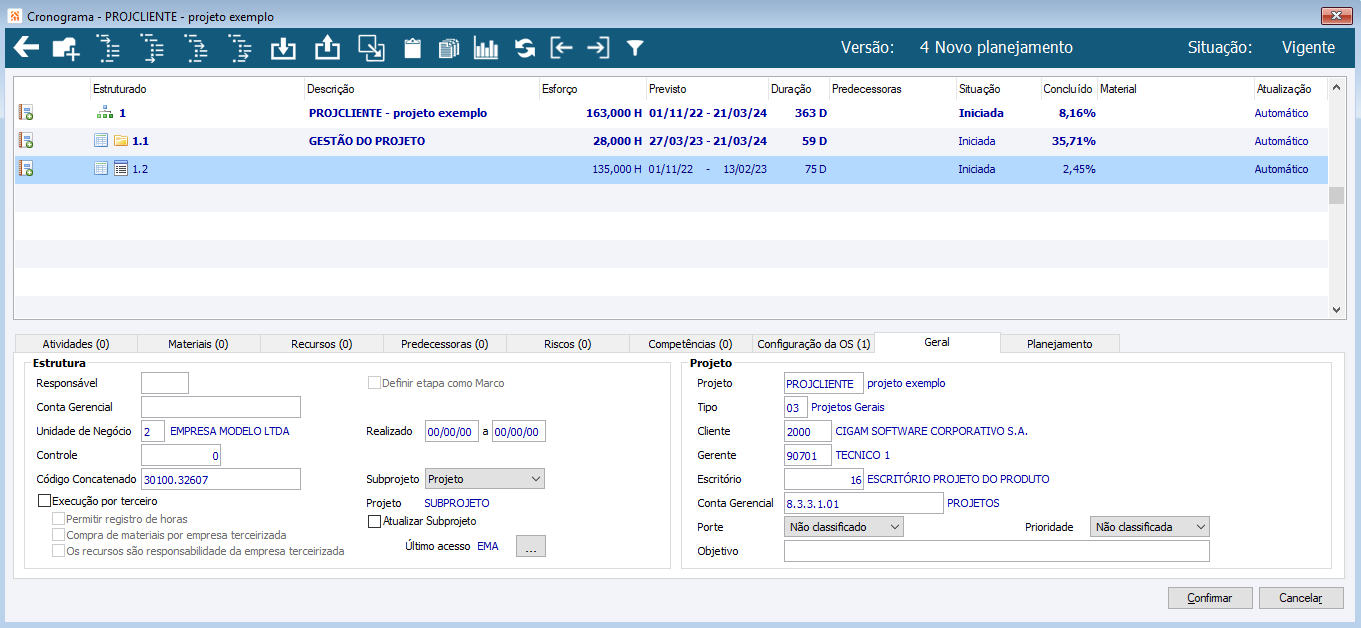Select the GESTÃO DO PROJETO description cell
The height and width of the screenshot is (628, 1361).
[x=367, y=141]
